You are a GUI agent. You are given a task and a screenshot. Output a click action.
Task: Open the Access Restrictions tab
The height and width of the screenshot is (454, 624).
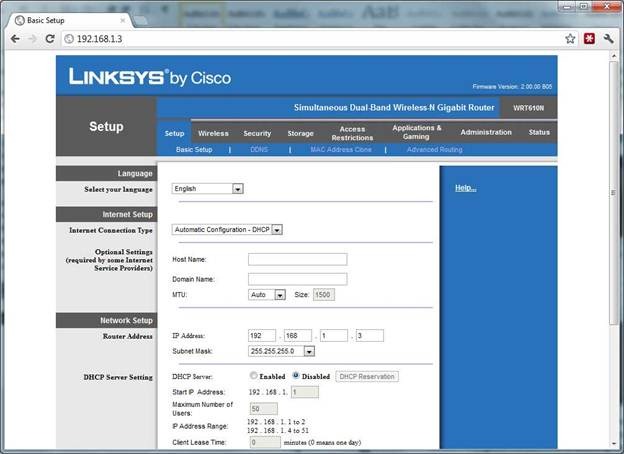[x=352, y=133]
